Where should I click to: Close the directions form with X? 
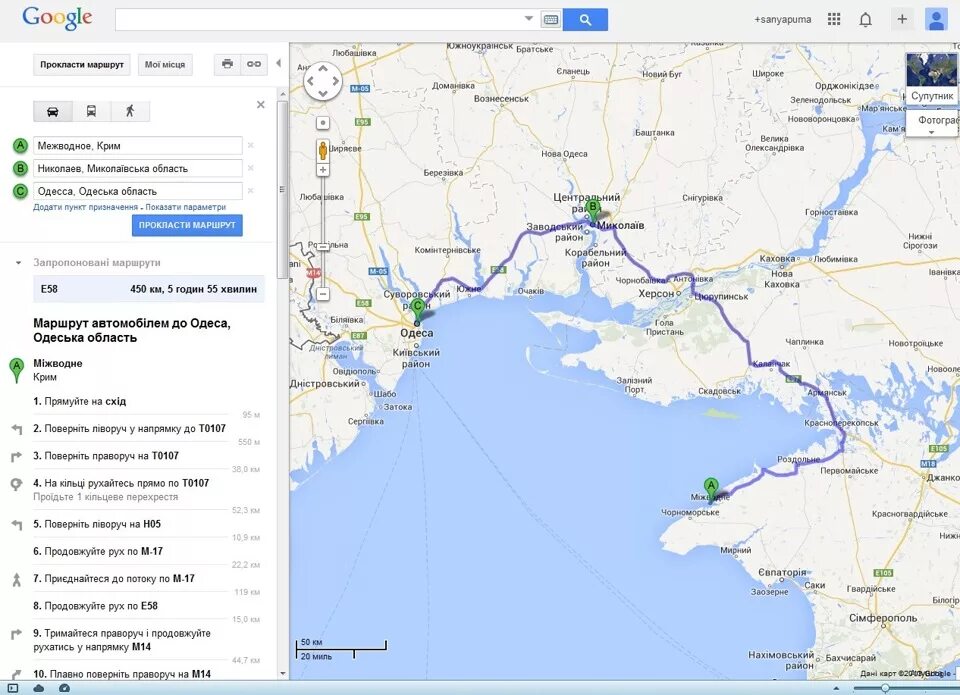click(x=261, y=105)
